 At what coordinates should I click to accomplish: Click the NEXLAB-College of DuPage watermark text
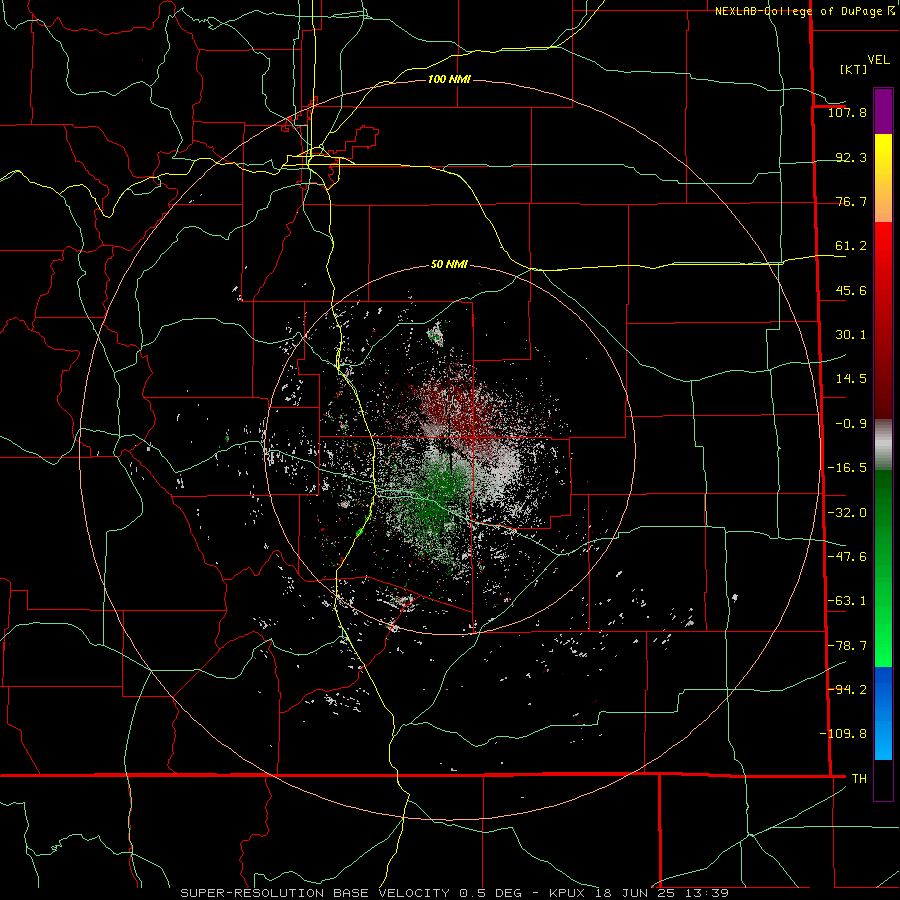pos(805,11)
